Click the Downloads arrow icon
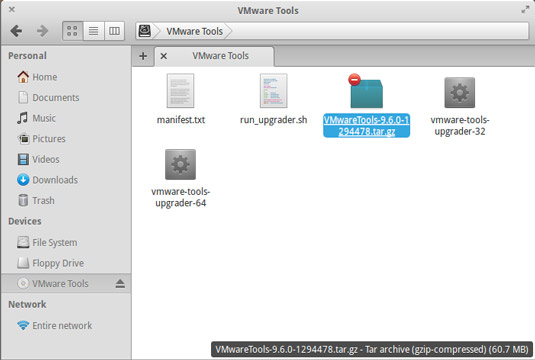 pos(23,180)
